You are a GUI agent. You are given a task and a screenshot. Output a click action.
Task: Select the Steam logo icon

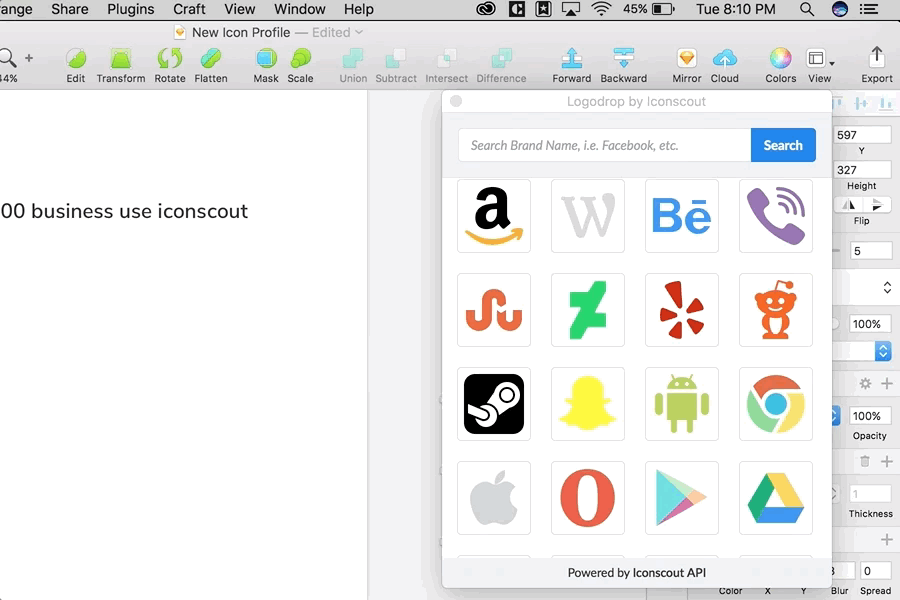pos(494,404)
